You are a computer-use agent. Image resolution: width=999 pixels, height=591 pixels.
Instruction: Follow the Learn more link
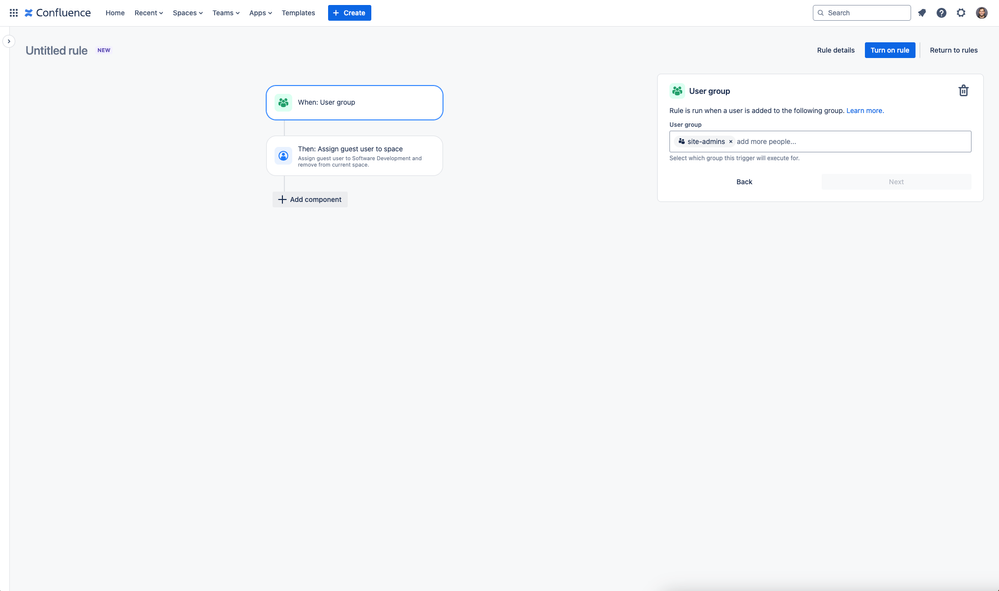[865, 111]
